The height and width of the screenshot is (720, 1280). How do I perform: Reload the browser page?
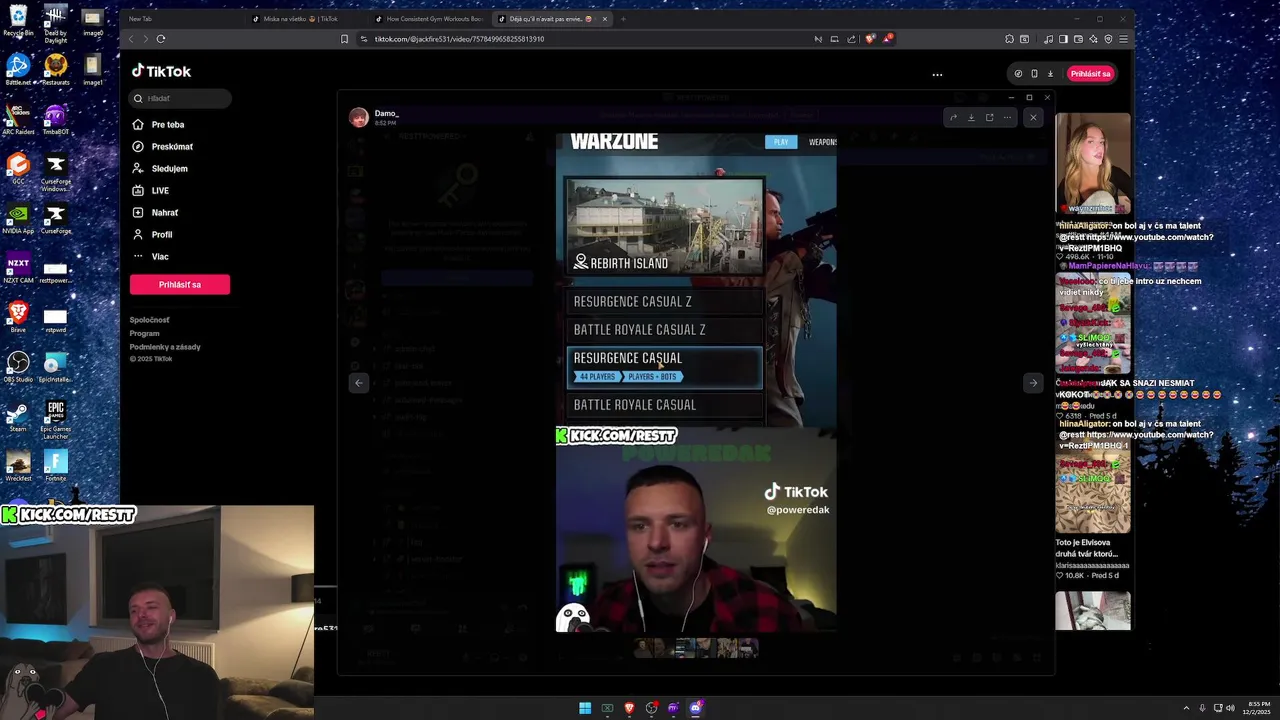point(160,39)
